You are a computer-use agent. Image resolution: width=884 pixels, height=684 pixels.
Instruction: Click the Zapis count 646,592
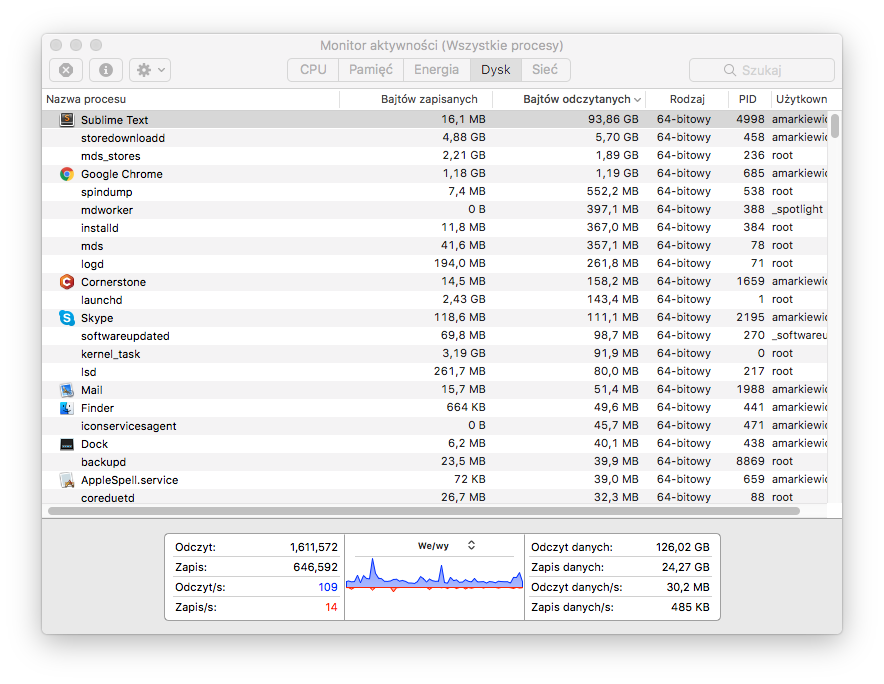tap(315, 567)
